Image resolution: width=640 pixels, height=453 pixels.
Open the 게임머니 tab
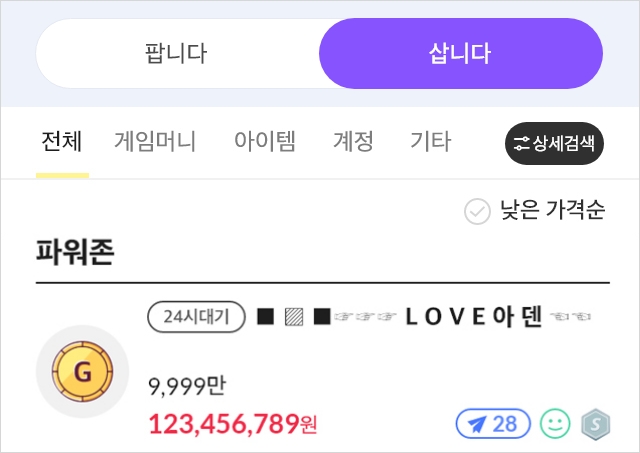tap(155, 142)
